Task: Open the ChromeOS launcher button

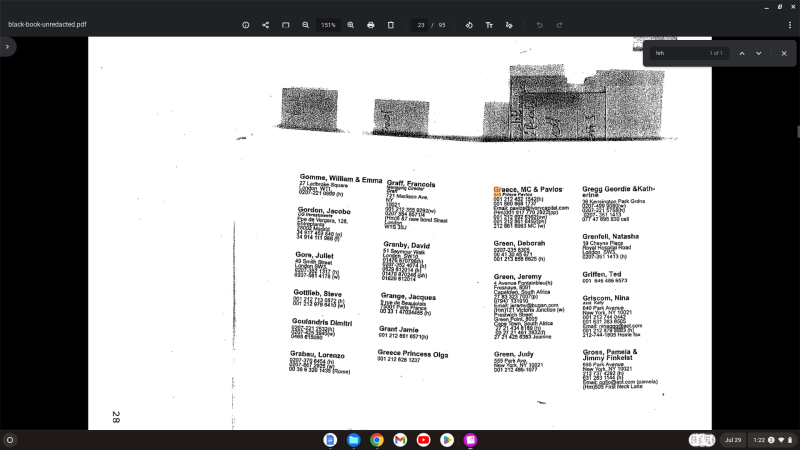Action: point(10,440)
